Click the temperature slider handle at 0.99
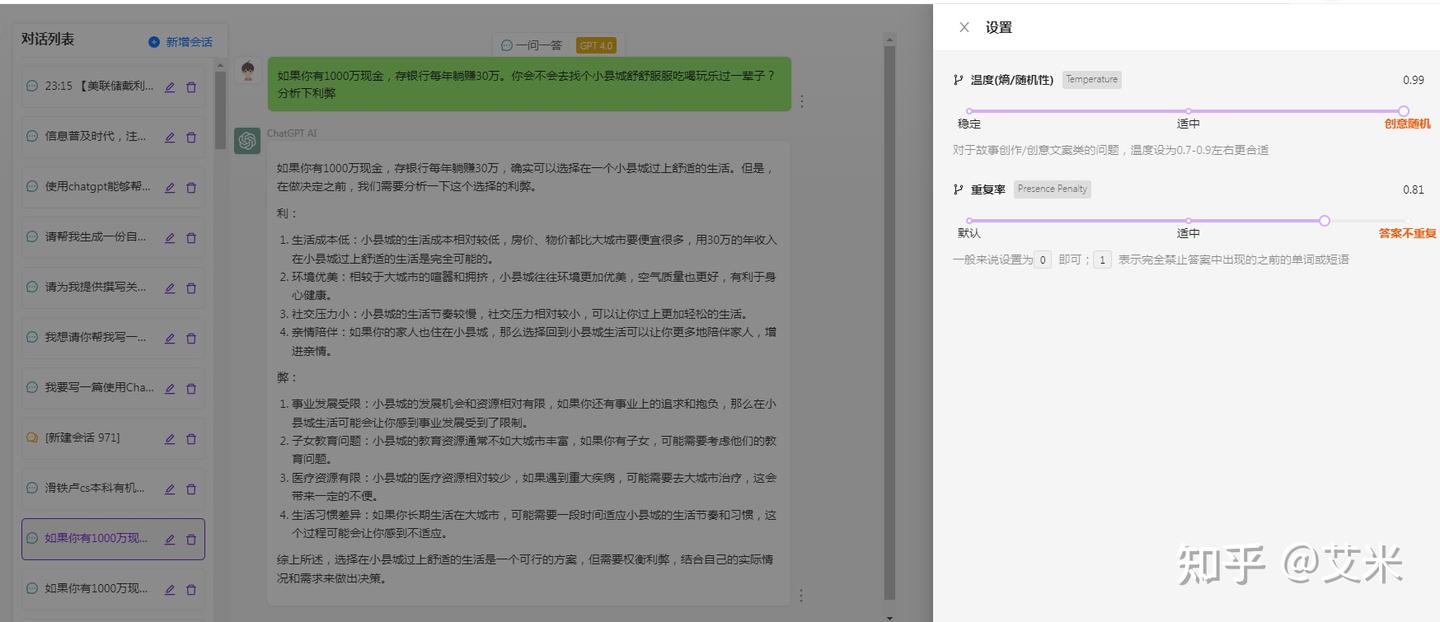This screenshot has height=622, width=1440. click(x=1403, y=111)
